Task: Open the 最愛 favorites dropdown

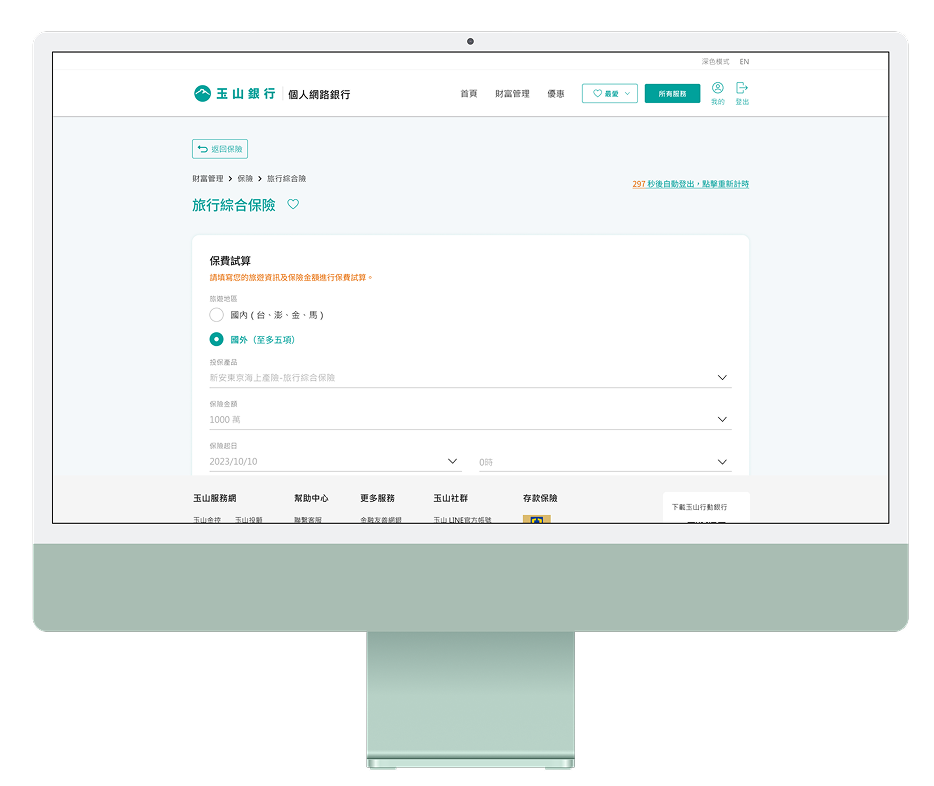Action: [x=609, y=94]
